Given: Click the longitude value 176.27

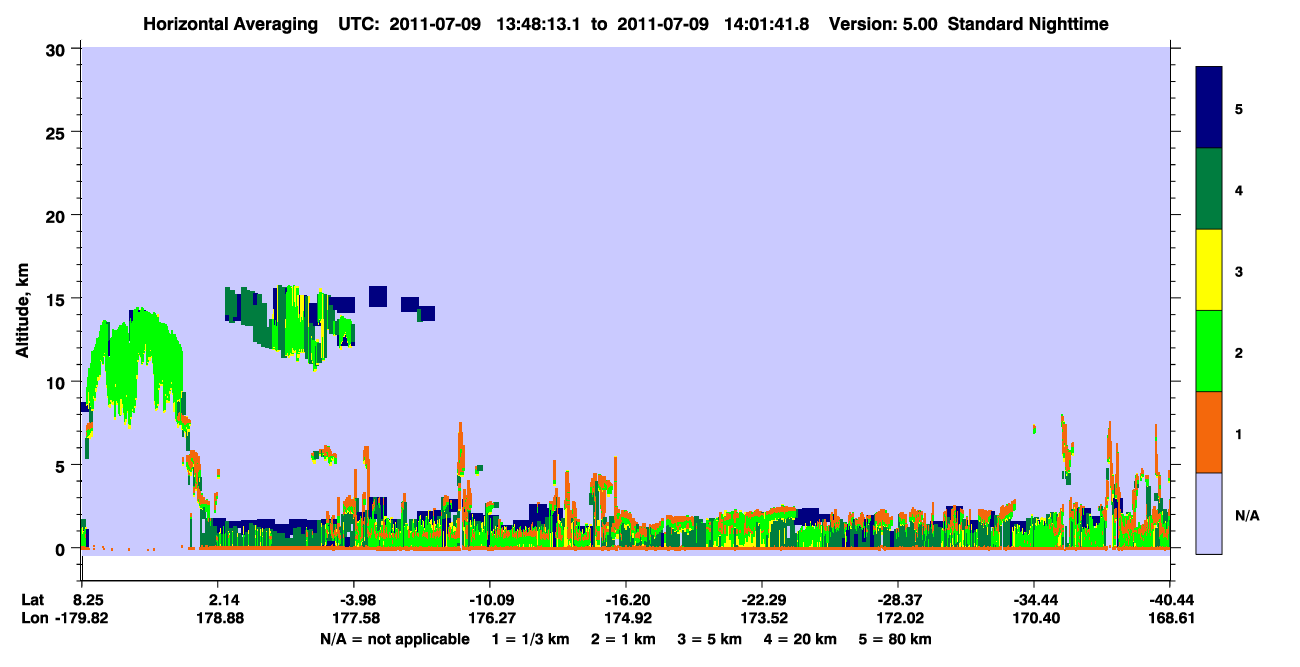Looking at the screenshot, I should [489, 619].
